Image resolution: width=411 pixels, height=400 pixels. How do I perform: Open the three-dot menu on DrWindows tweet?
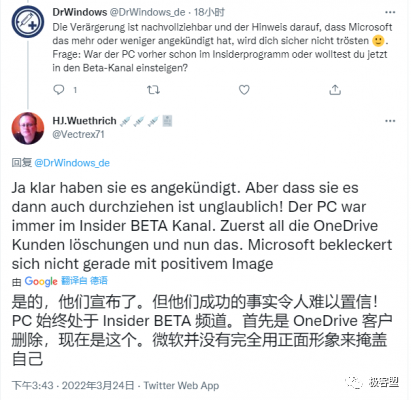(390, 12)
